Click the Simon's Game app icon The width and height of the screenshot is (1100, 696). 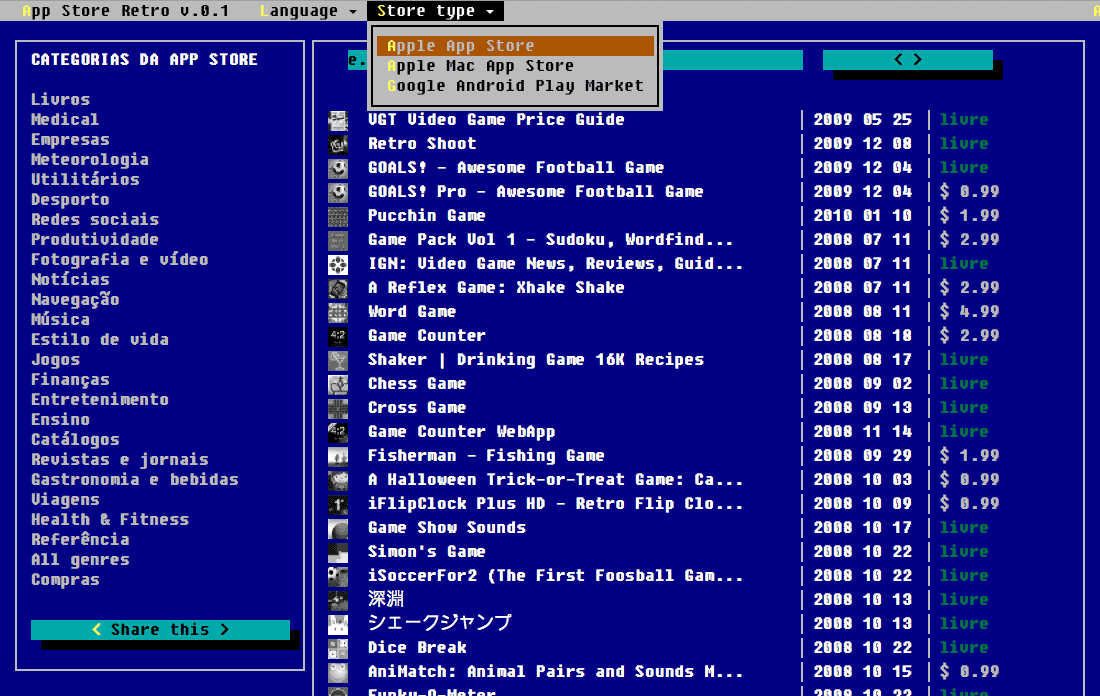(x=338, y=551)
